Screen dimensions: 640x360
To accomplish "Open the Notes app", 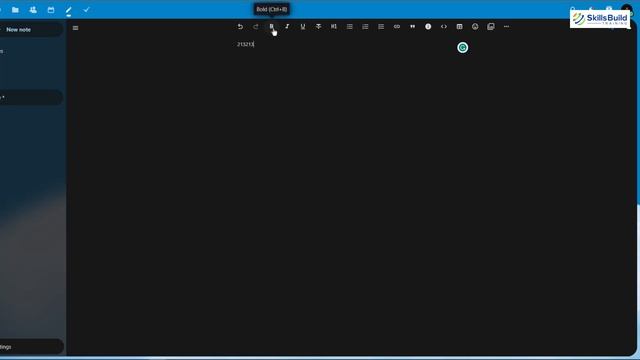I will point(69,10).
